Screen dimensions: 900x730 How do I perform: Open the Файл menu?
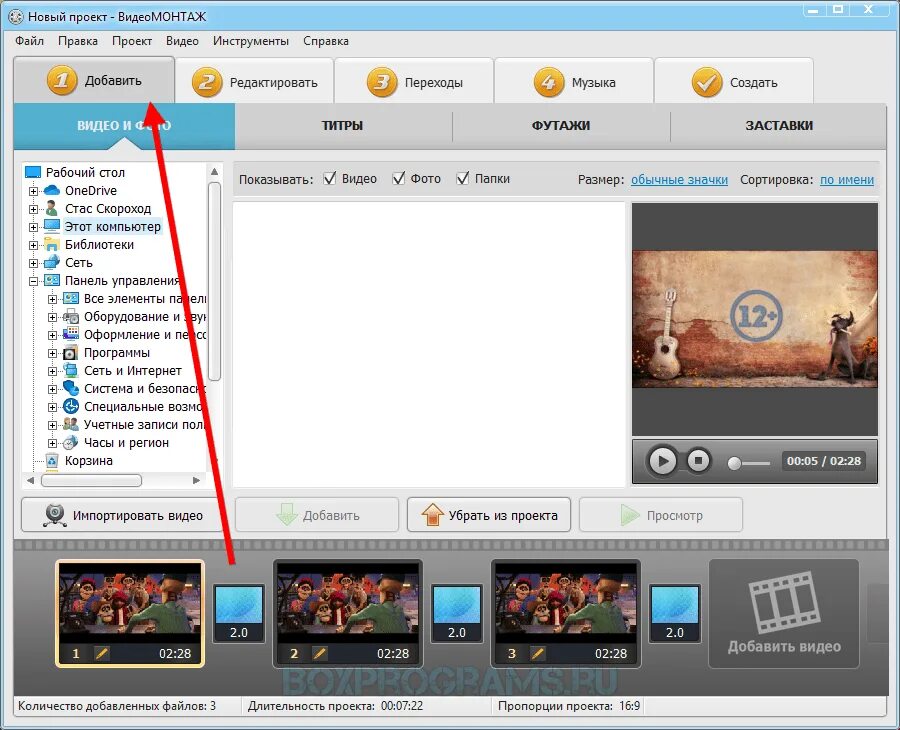coord(29,41)
